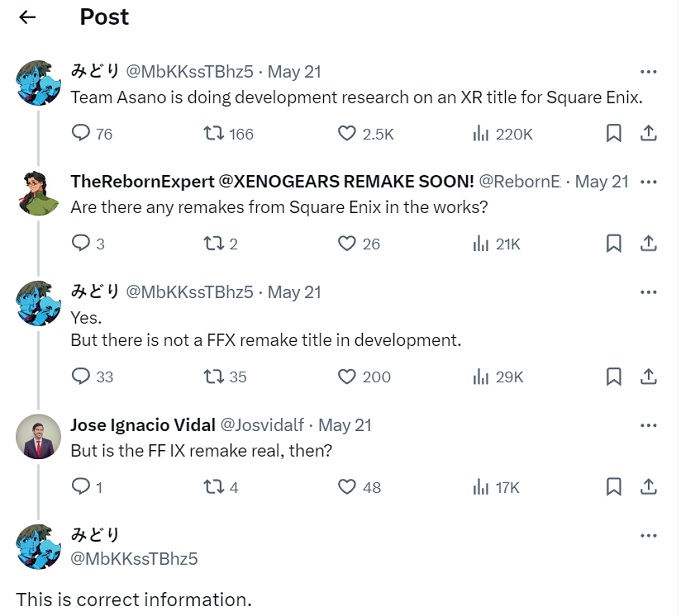The height and width of the screenshot is (616, 700).
Task: Bookmark the Team Asano XR title tweet
Action: (x=614, y=133)
